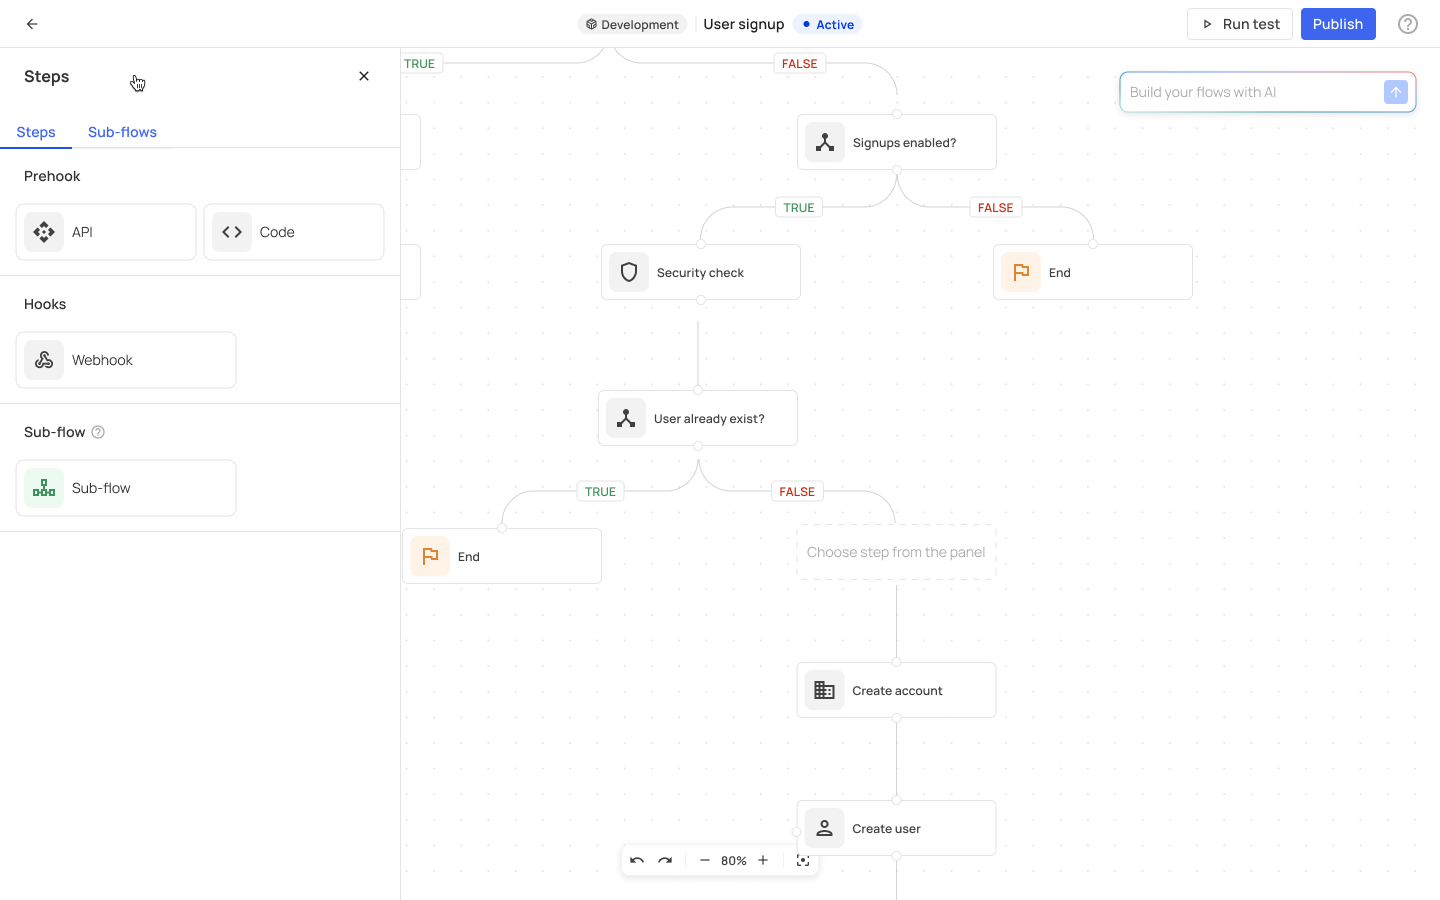Click the back arrow to leave the editor
The height and width of the screenshot is (900, 1440).
31,23
